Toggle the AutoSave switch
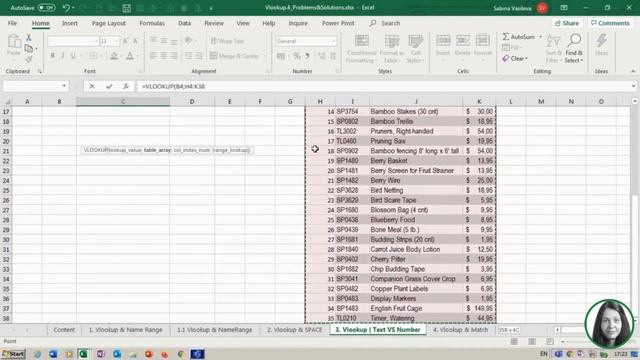 click(46, 8)
